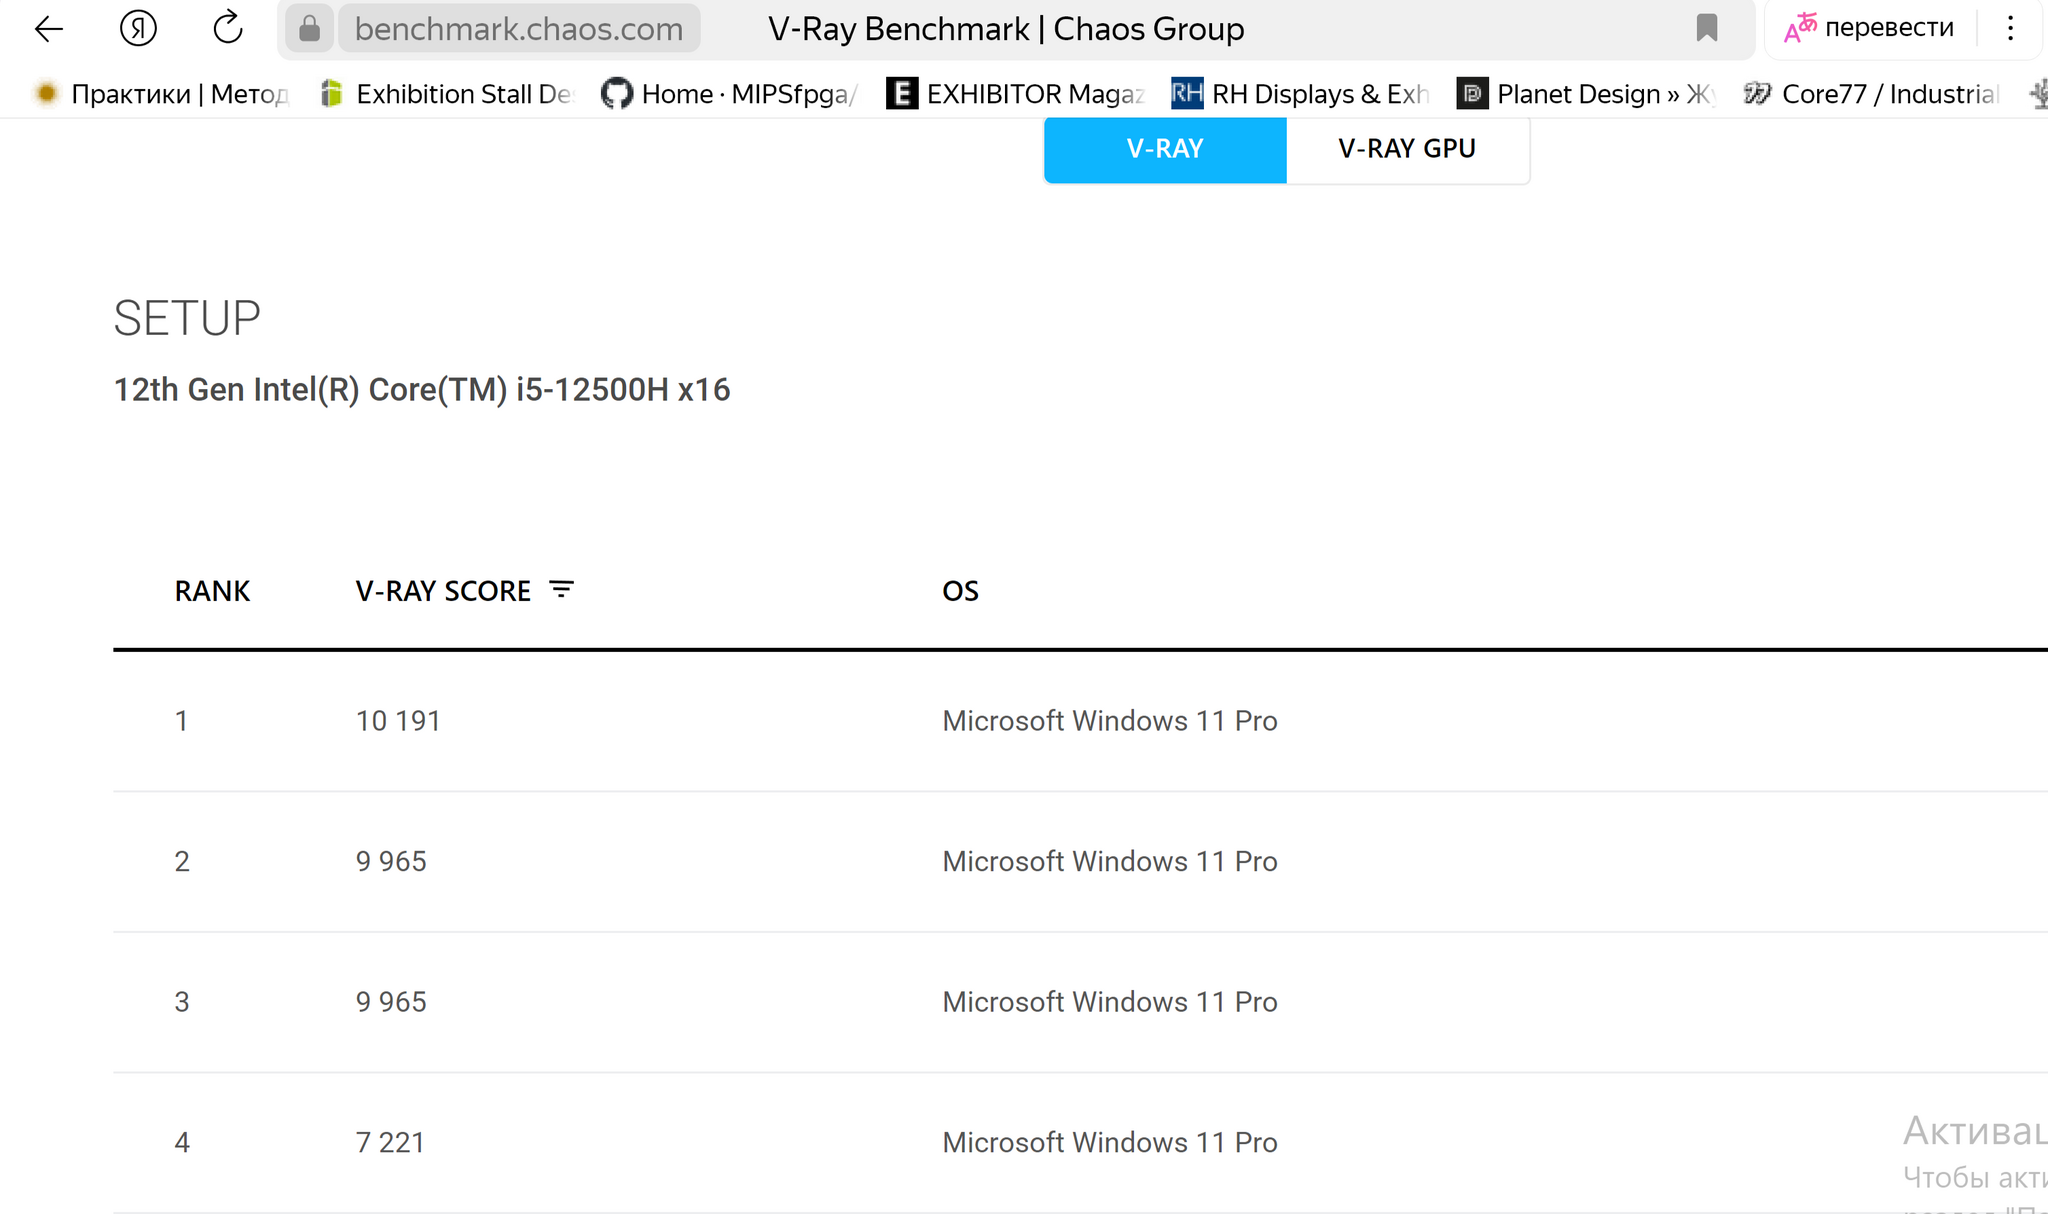Select the V-RAY tab

(1164, 149)
